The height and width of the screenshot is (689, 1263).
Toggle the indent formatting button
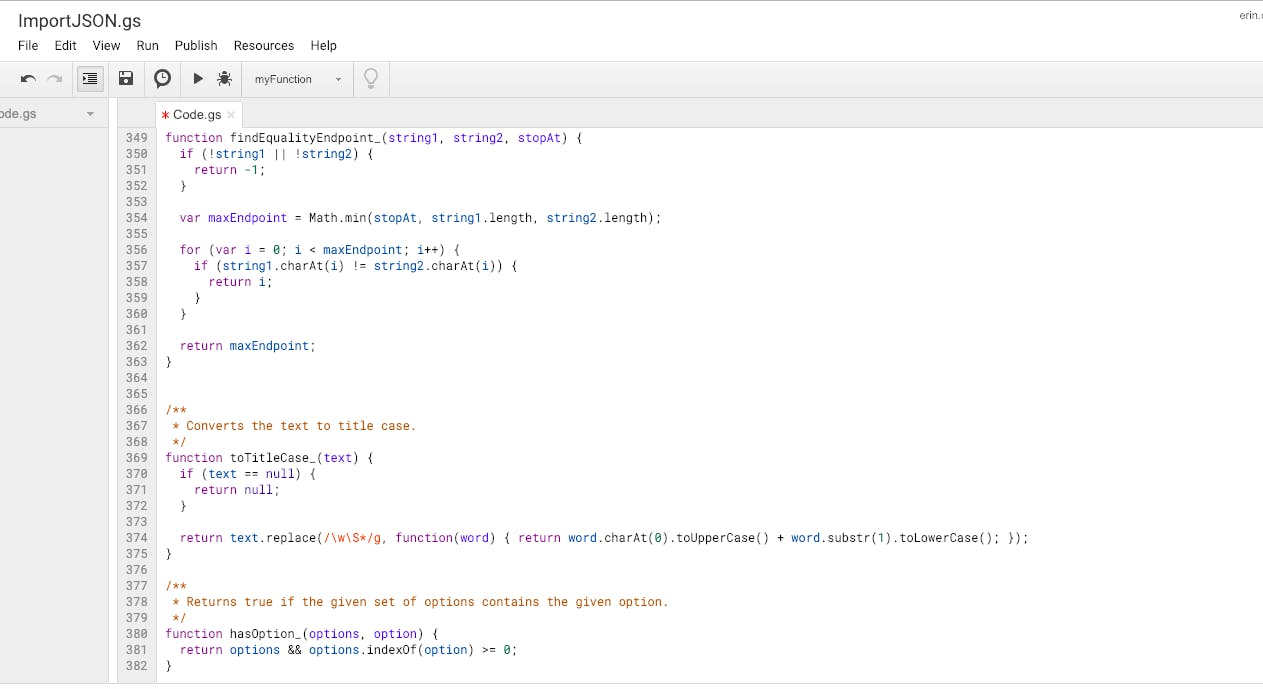pyautogui.click(x=91, y=79)
